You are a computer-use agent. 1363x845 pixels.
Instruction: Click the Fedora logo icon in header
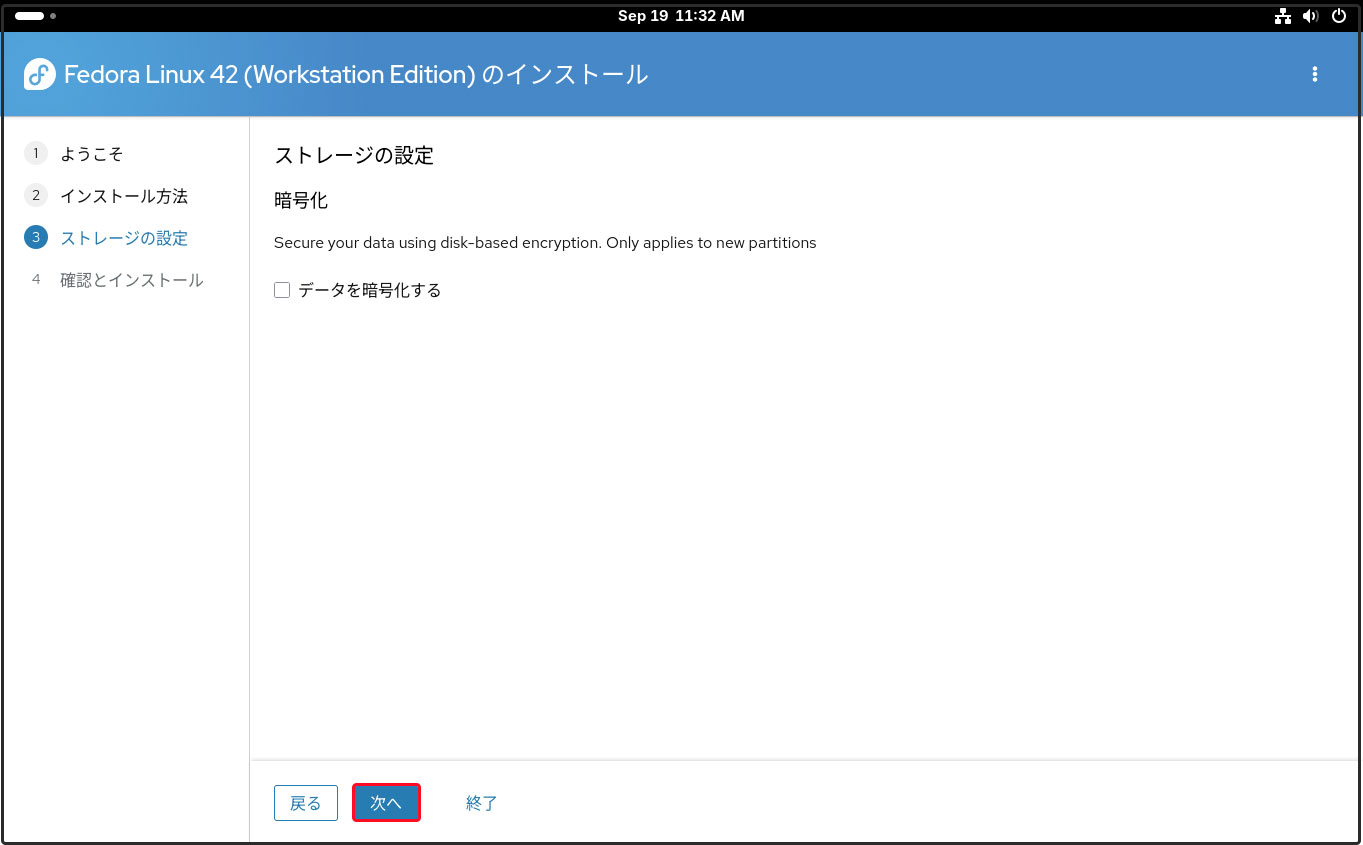point(40,74)
